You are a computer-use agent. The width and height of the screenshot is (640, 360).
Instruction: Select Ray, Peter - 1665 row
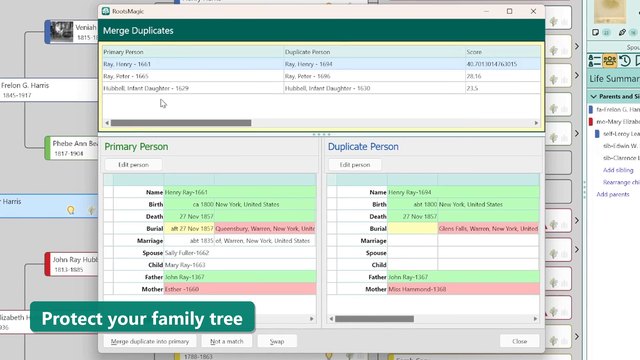(321, 76)
